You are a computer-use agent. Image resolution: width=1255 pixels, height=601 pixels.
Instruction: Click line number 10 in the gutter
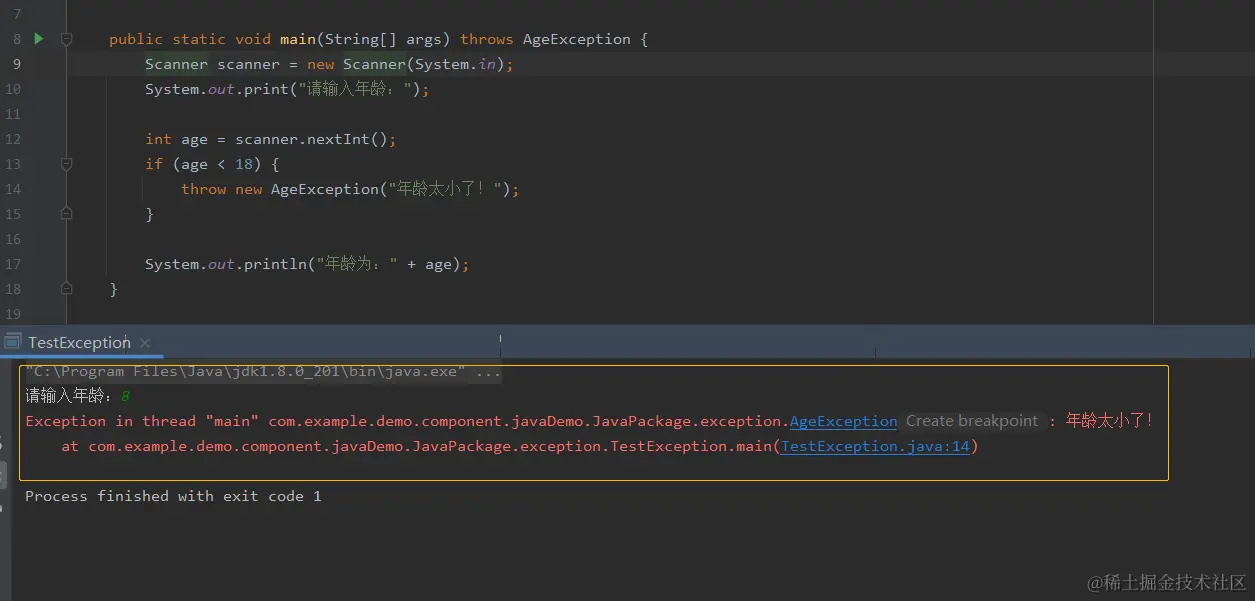[12, 89]
